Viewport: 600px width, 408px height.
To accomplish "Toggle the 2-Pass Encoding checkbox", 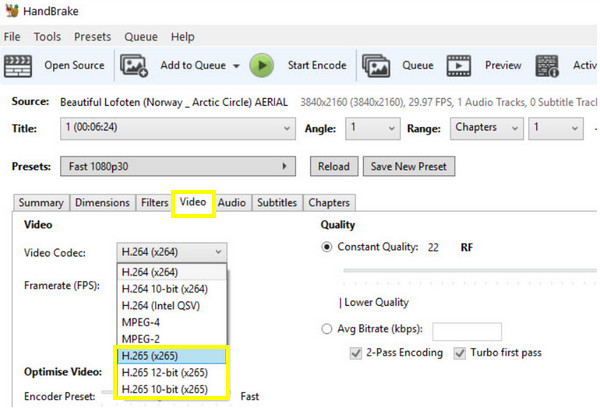I will (356, 353).
